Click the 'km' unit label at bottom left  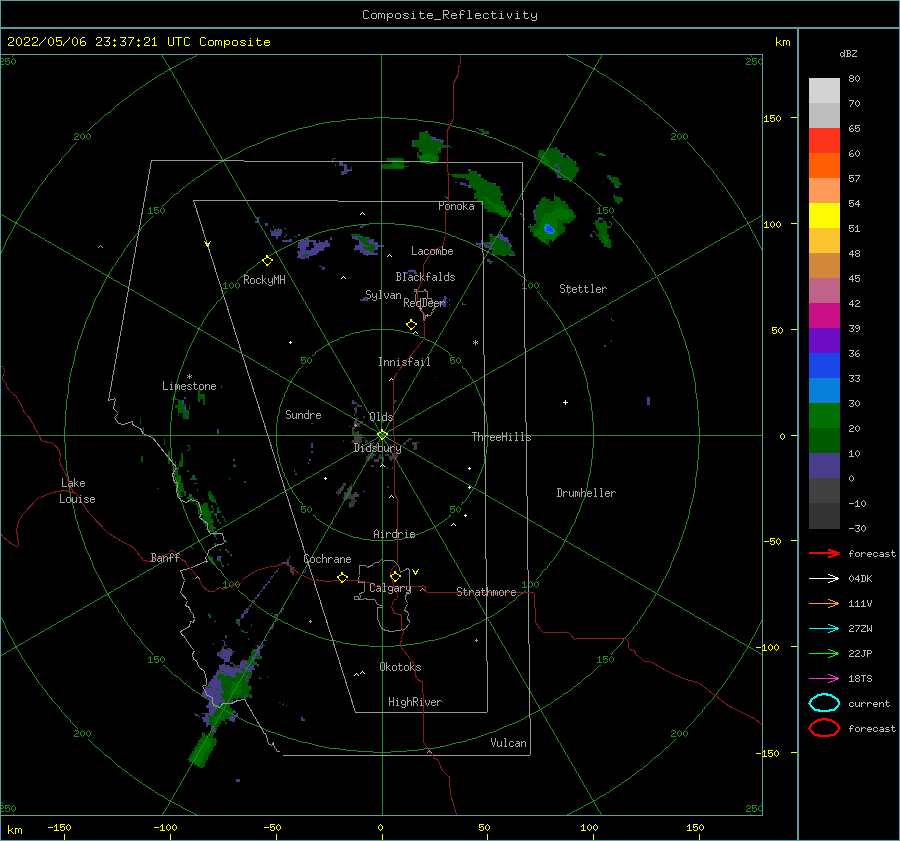[15, 830]
